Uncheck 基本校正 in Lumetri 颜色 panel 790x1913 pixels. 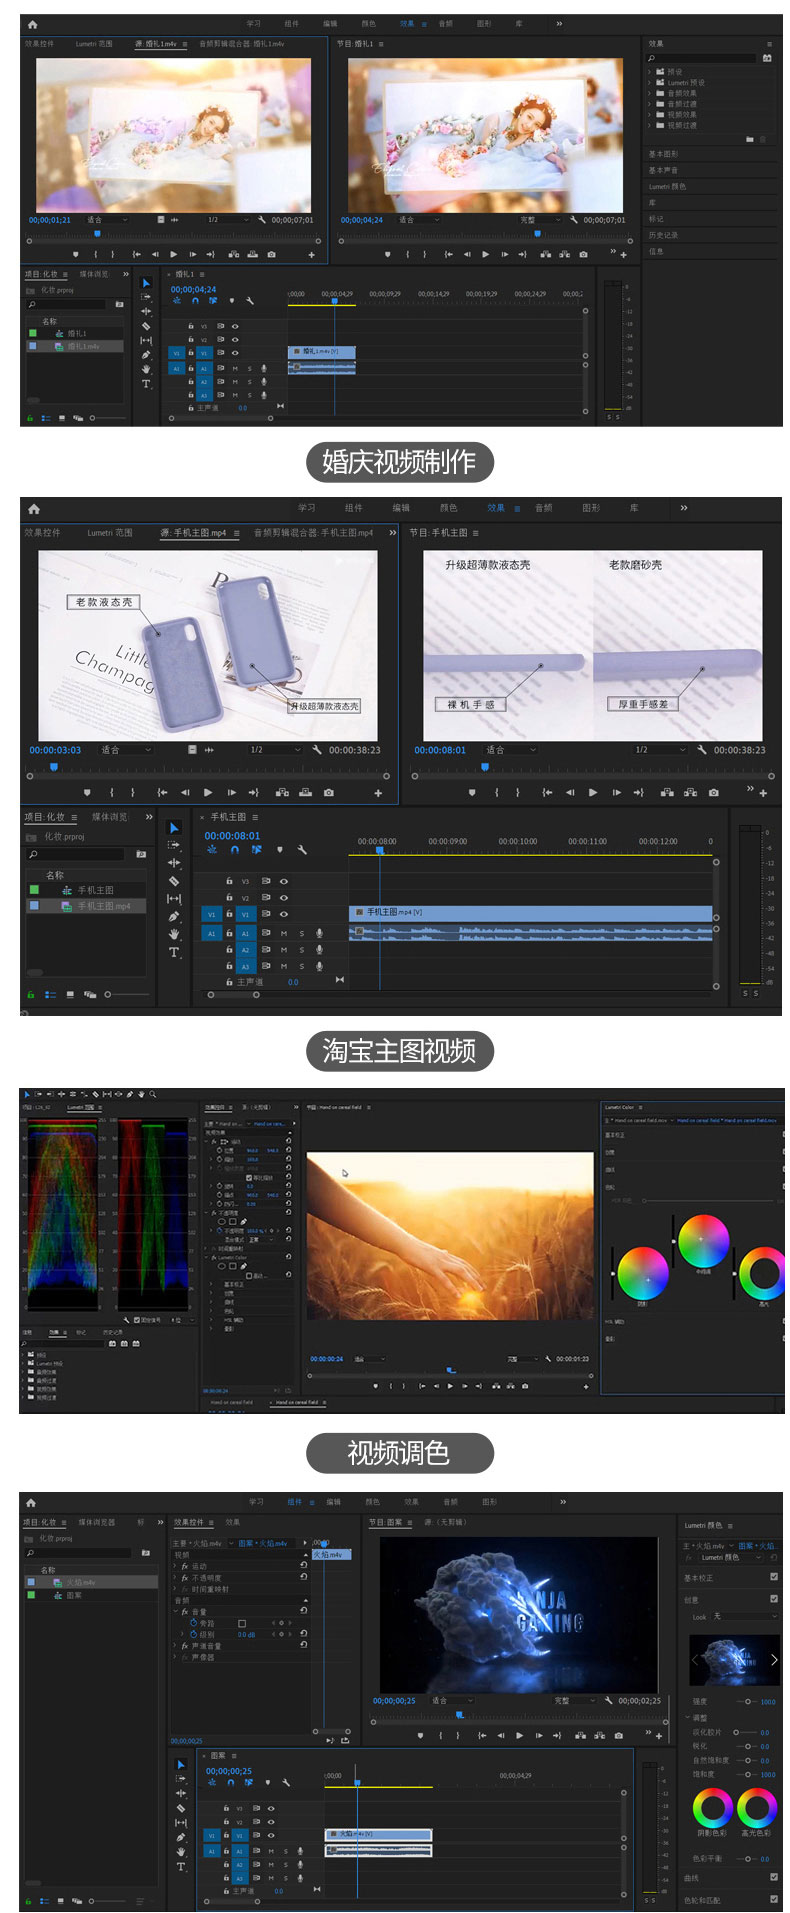774,1577
